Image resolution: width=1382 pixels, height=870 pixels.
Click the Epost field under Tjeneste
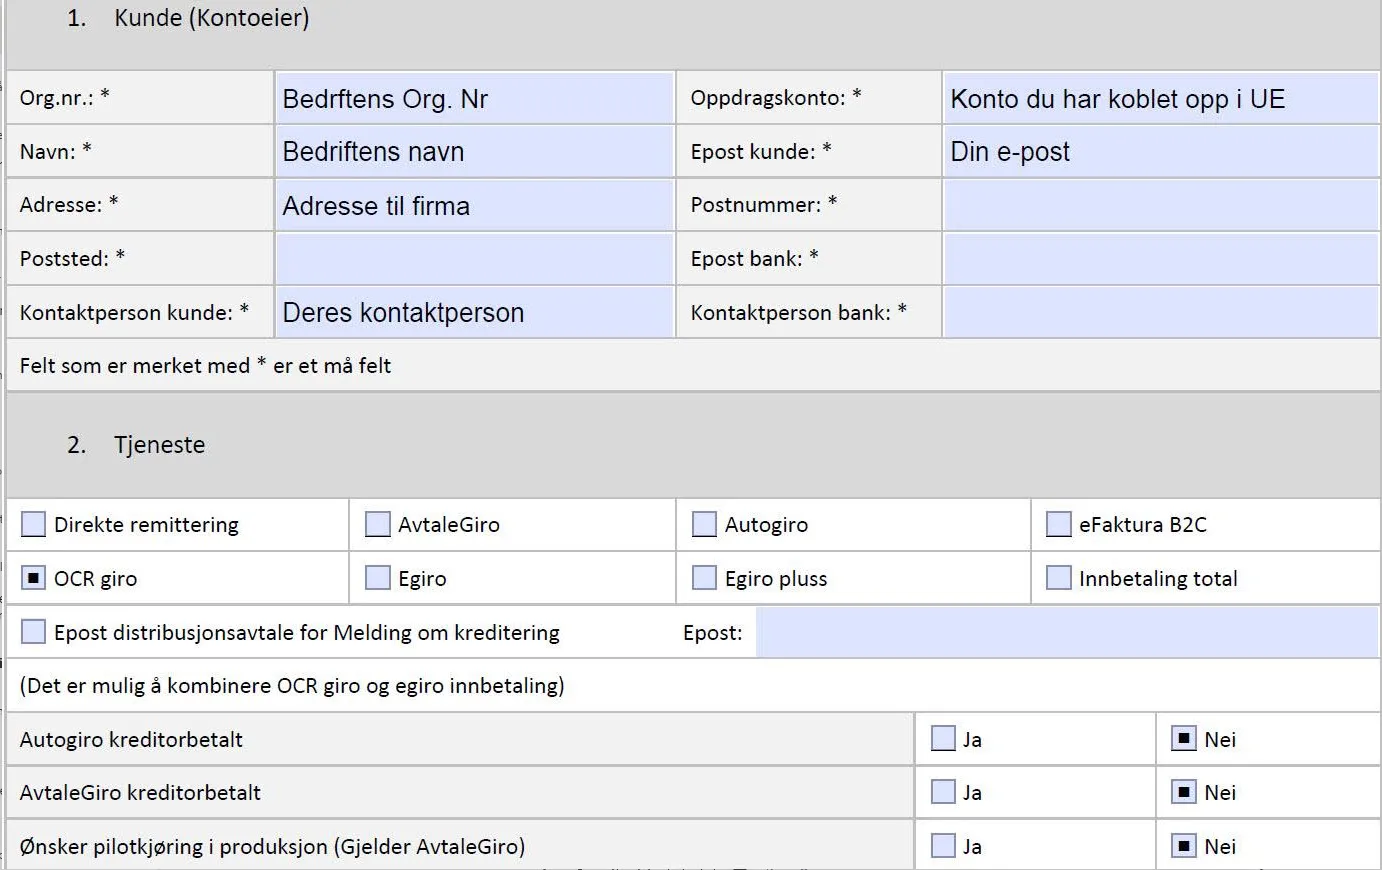1066,633
